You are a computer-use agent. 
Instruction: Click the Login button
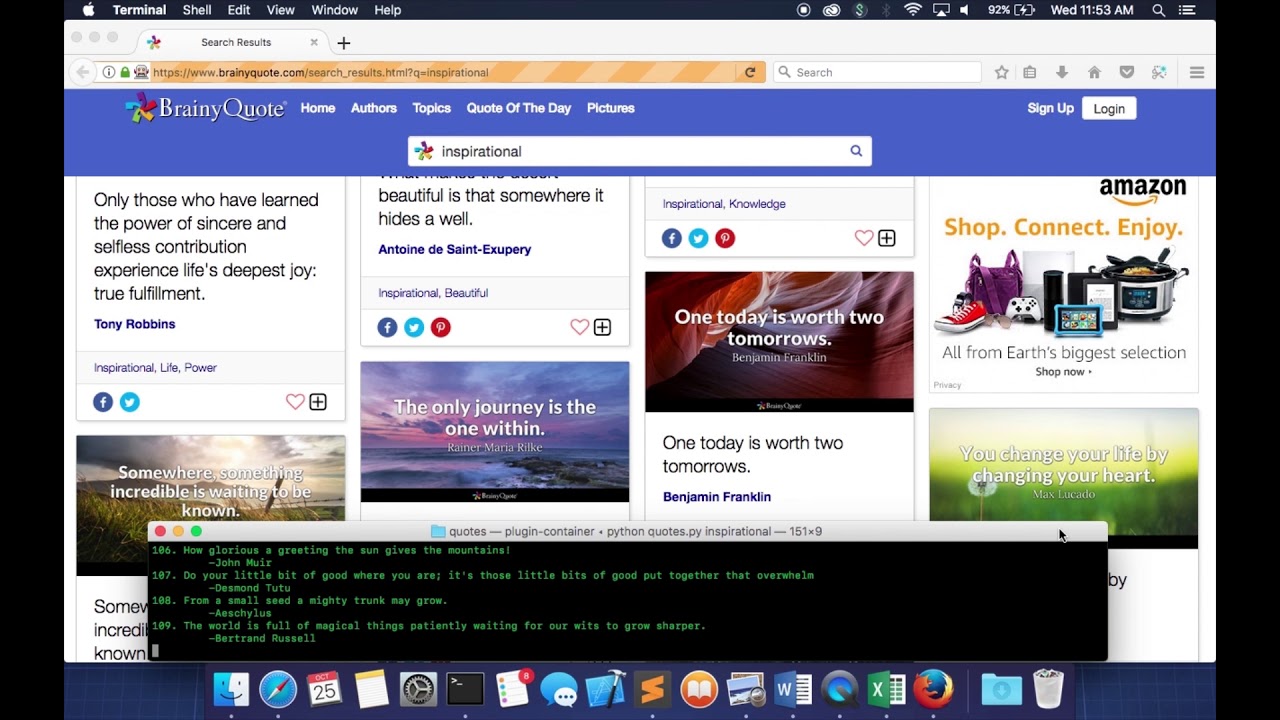[x=1109, y=108]
